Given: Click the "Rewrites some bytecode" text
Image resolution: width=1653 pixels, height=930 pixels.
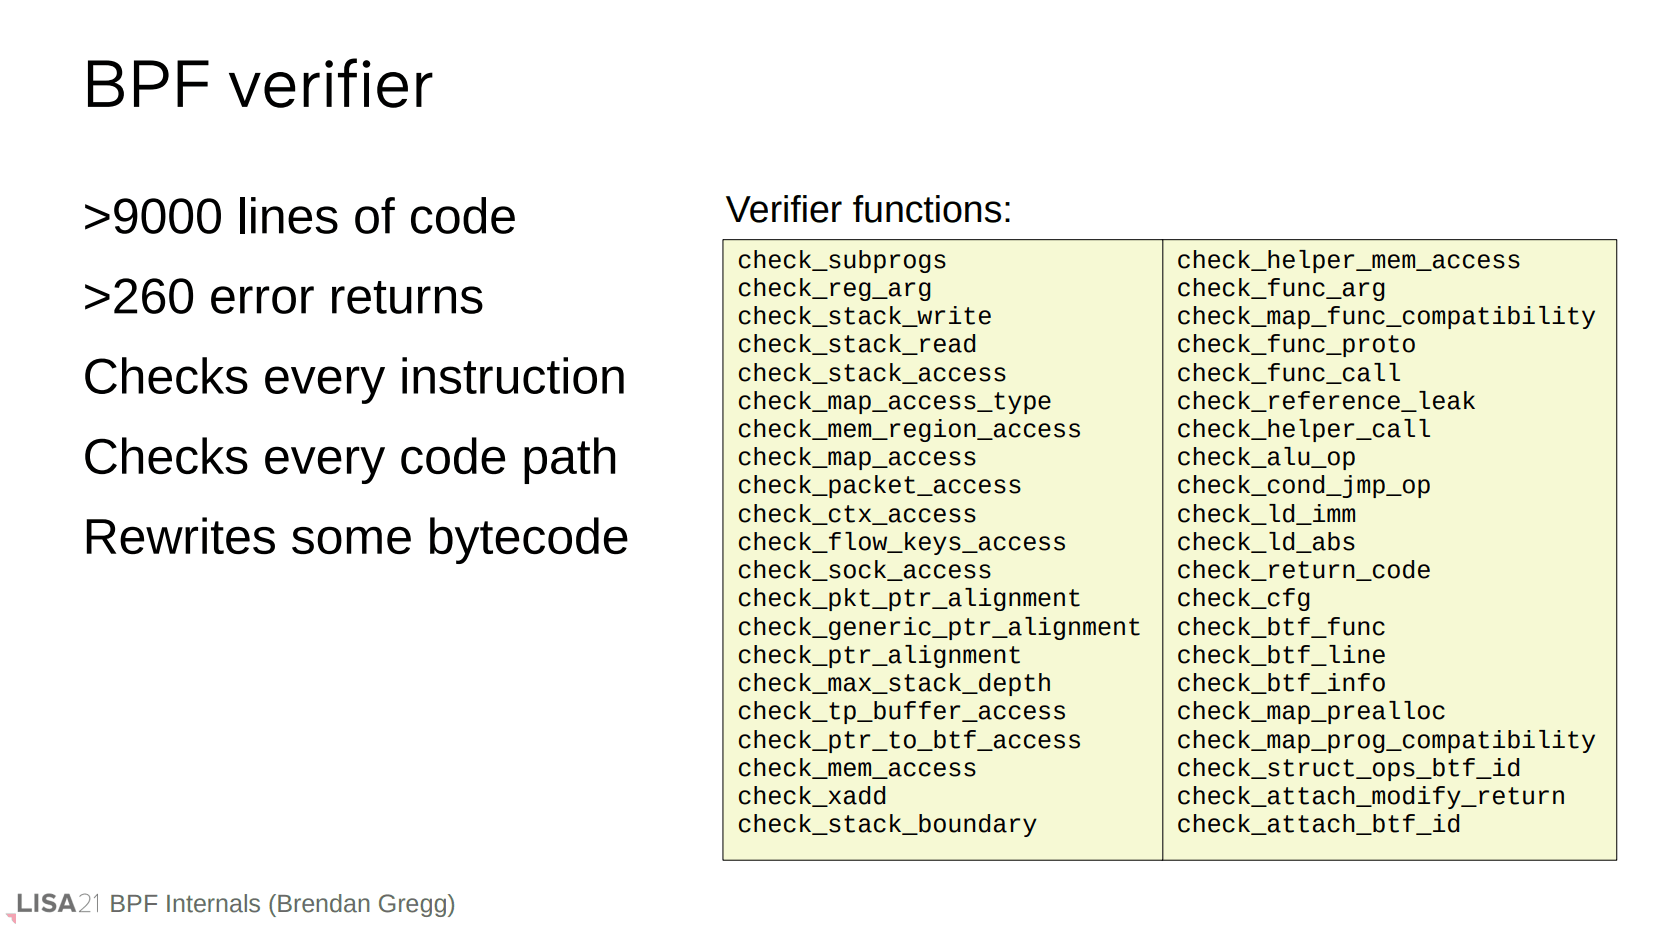Looking at the screenshot, I should (x=355, y=537).
